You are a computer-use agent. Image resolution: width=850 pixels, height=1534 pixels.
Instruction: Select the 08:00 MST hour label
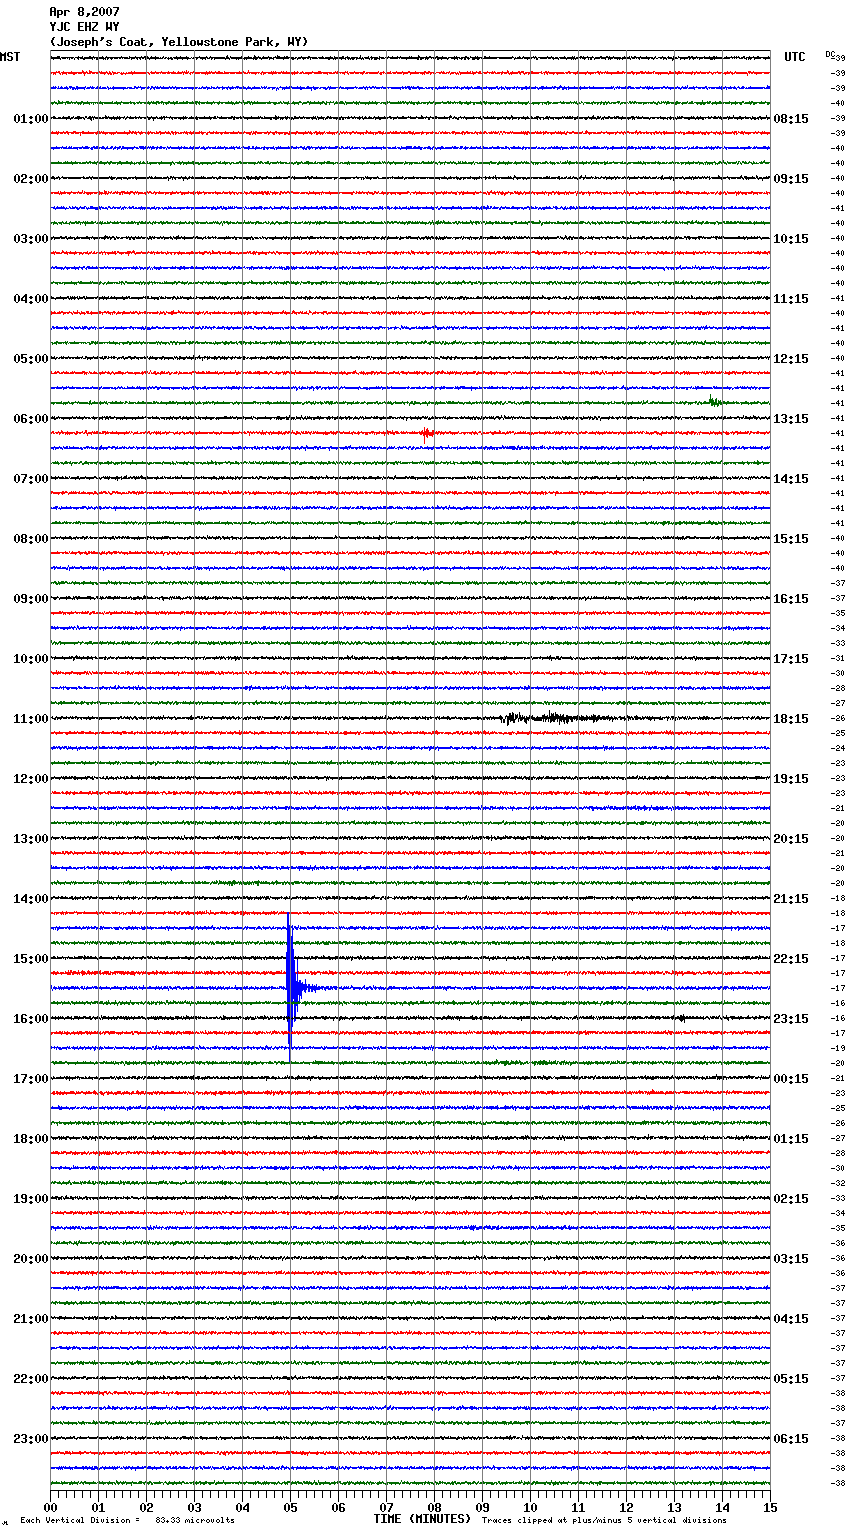click(x=31, y=539)
